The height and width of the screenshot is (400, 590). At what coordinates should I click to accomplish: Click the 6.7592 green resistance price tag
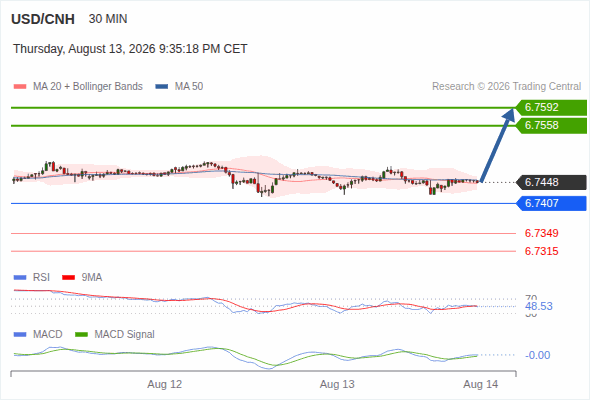point(552,108)
